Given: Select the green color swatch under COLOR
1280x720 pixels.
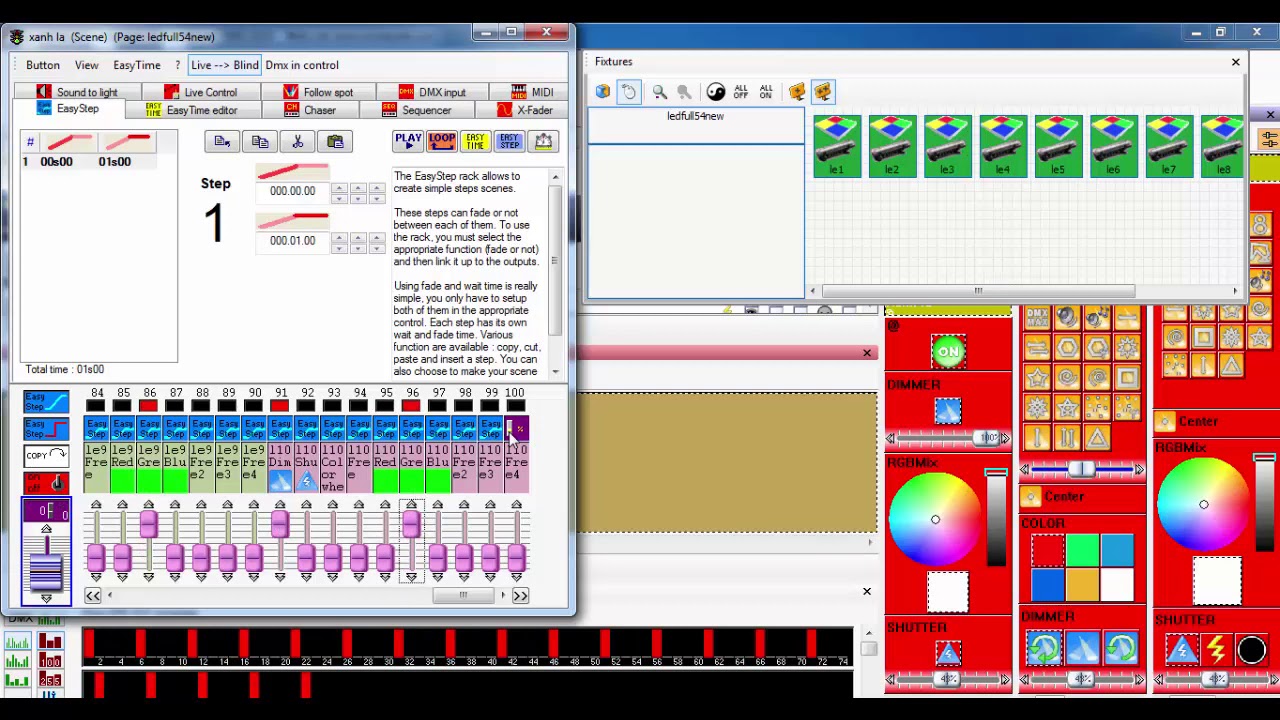Looking at the screenshot, I should [x=1083, y=551].
